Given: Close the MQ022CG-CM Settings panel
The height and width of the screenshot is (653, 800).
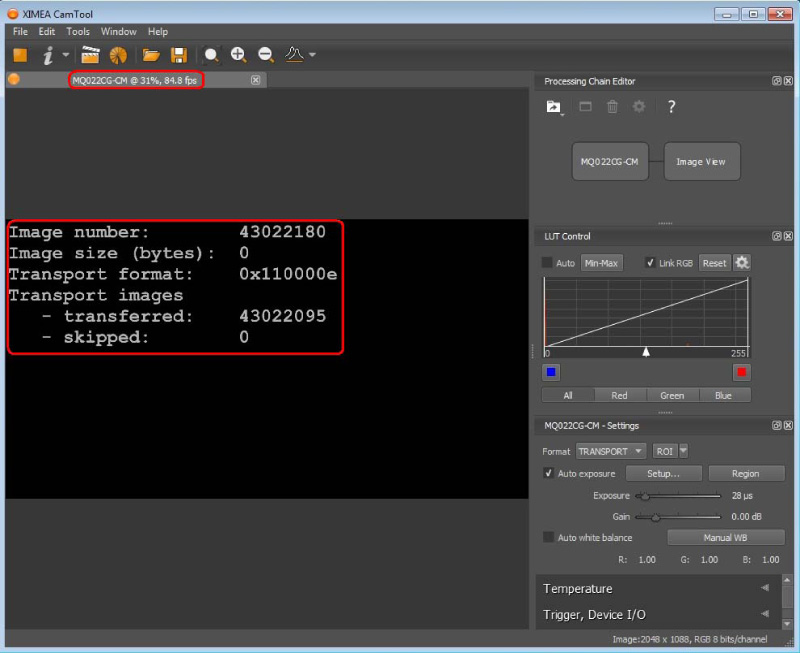Looking at the screenshot, I should [x=788, y=425].
